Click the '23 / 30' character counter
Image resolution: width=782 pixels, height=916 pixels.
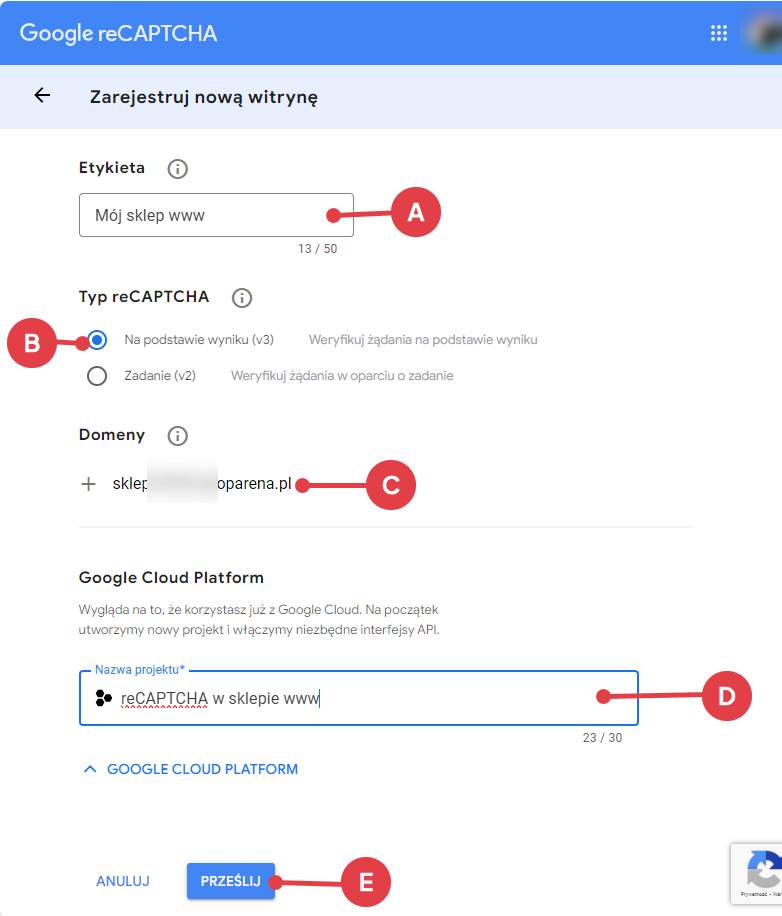coord(602,738)
